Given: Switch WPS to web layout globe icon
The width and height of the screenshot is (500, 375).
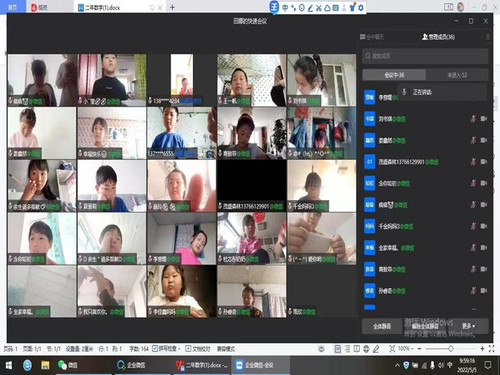Looking at the screenshot, I should [x=366, y=349].
